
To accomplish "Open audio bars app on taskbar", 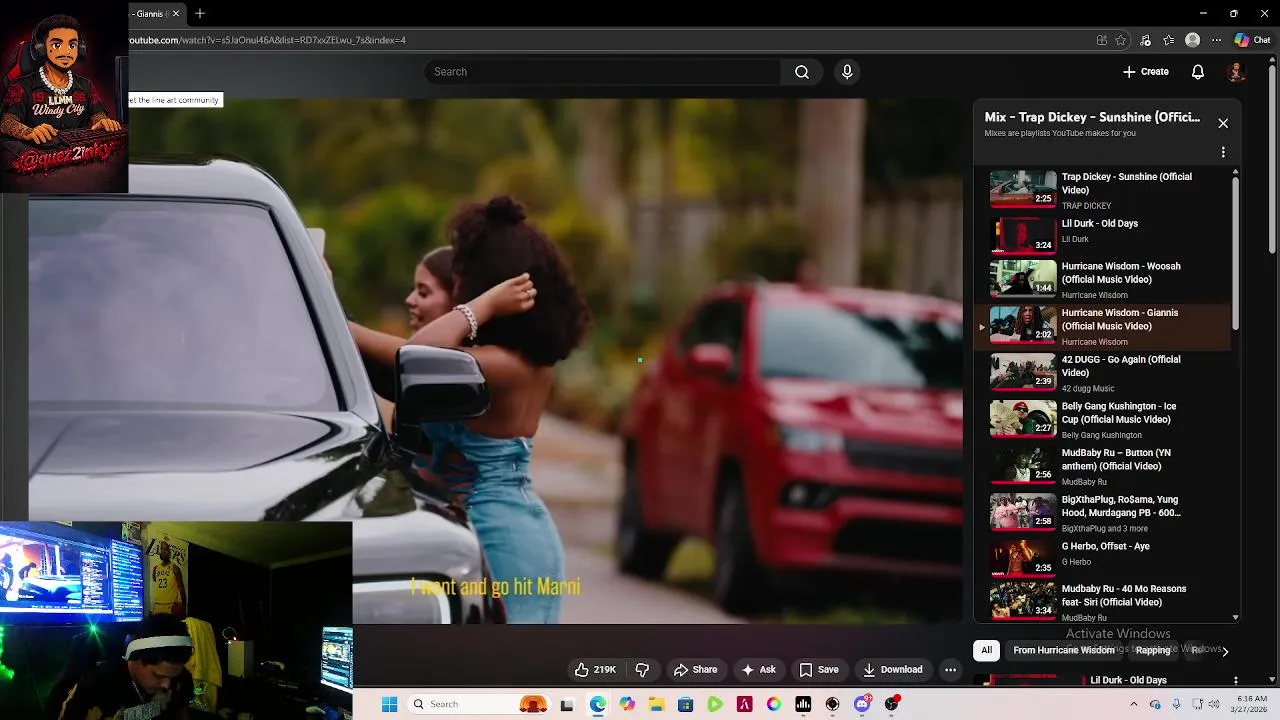I will (x=803, y=704).
